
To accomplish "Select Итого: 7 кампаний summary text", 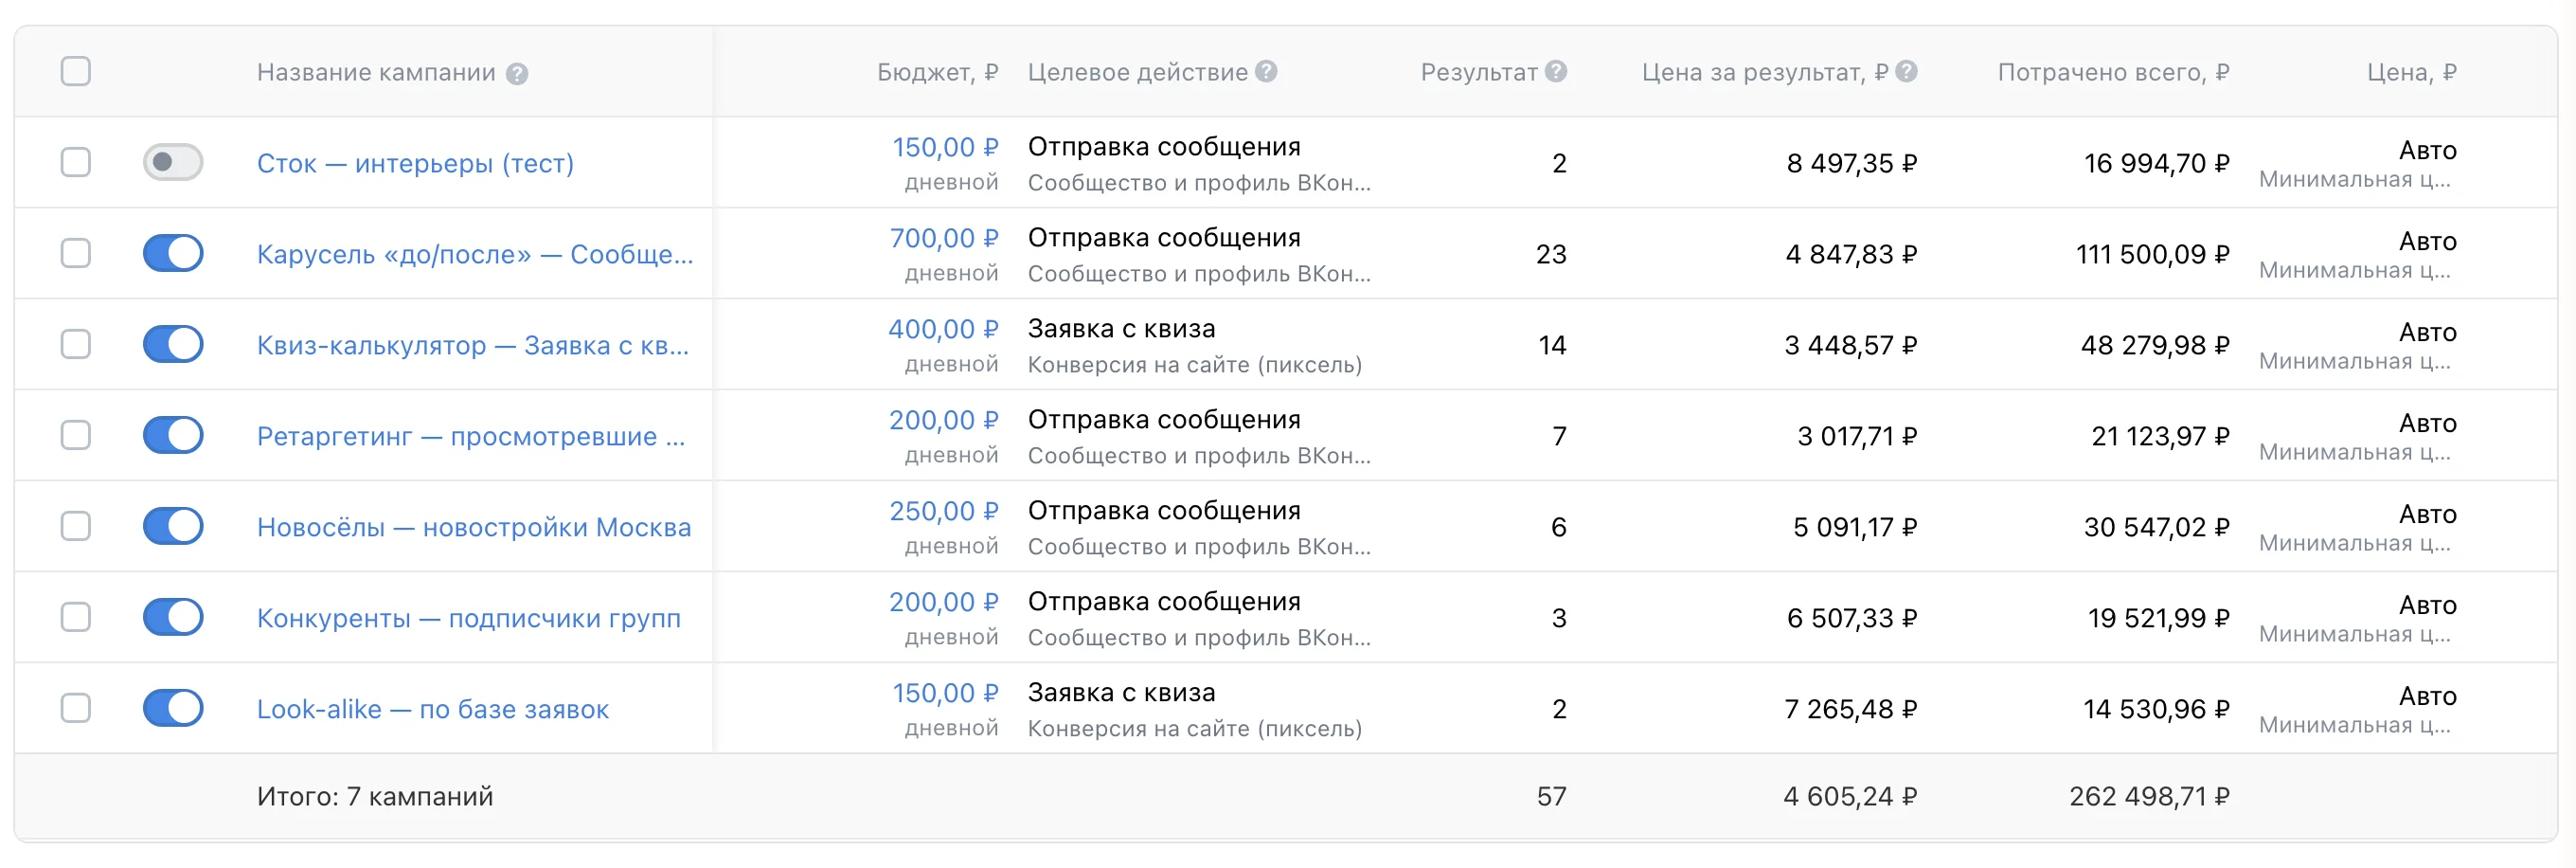I will pos(375,797).
